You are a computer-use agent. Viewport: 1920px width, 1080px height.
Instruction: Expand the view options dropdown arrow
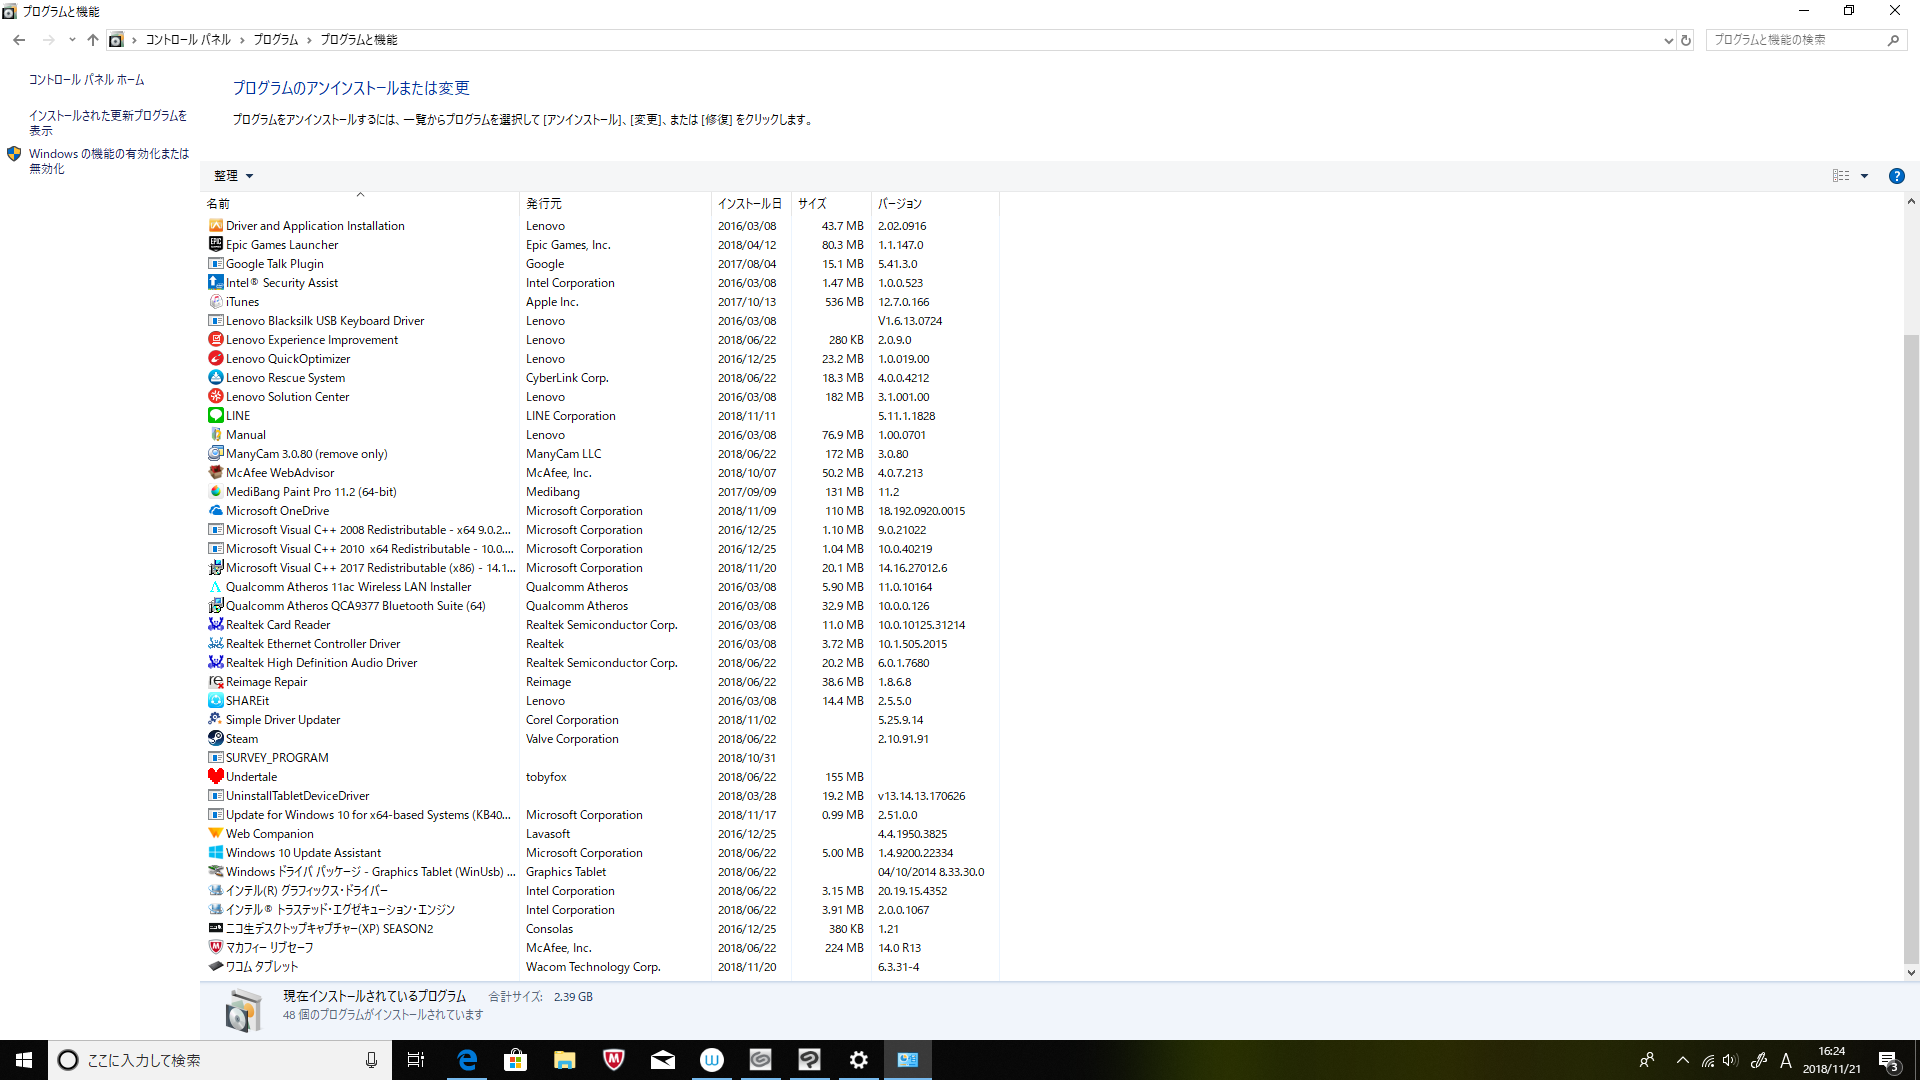pos(1864,176)
